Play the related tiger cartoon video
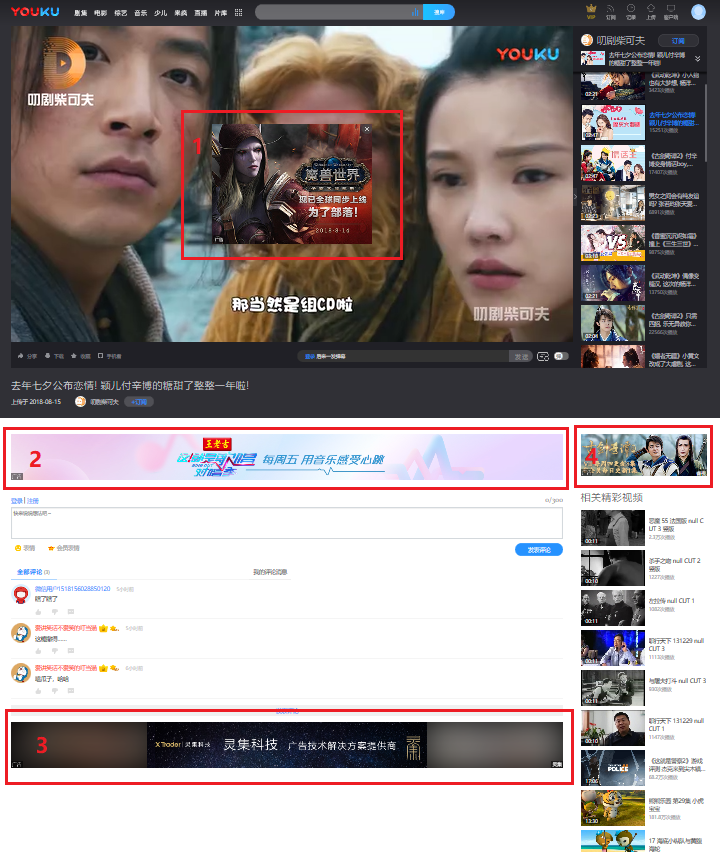The image size is (720, 852). pos(612,808)
